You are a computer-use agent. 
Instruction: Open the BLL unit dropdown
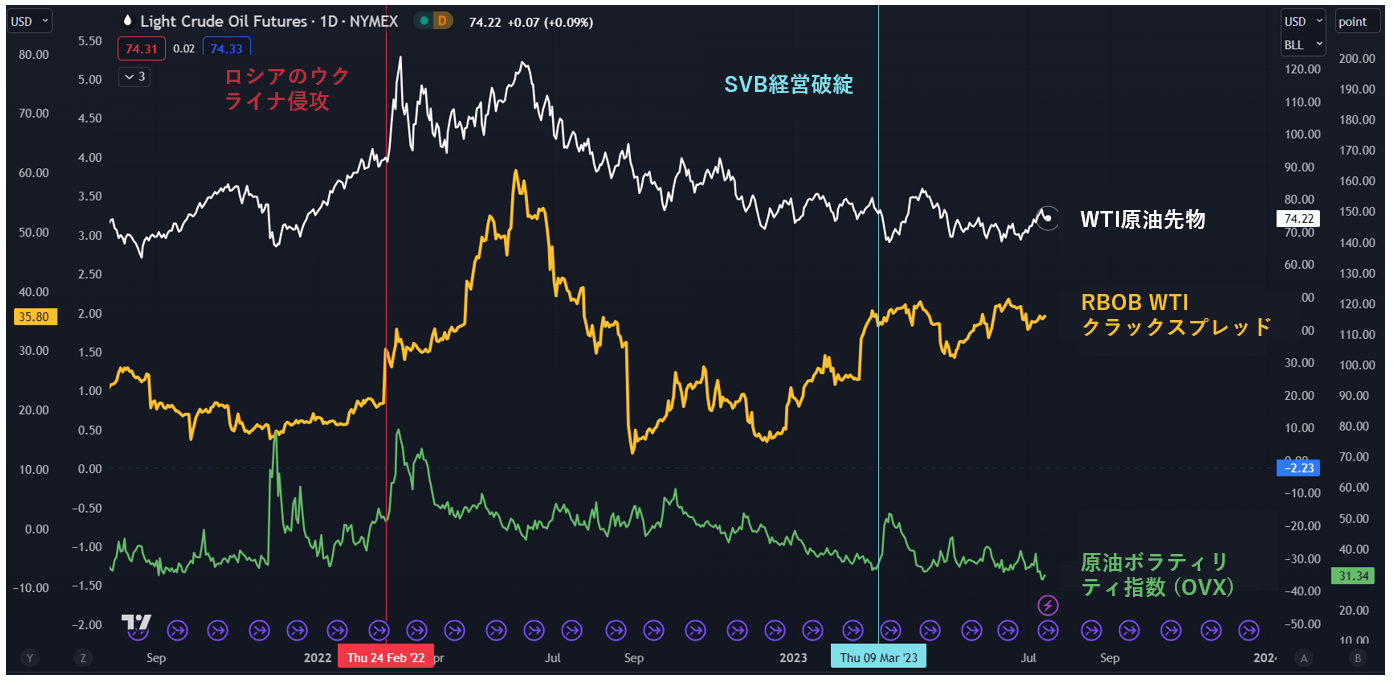pyautogui.click(x=1303, y=44)
